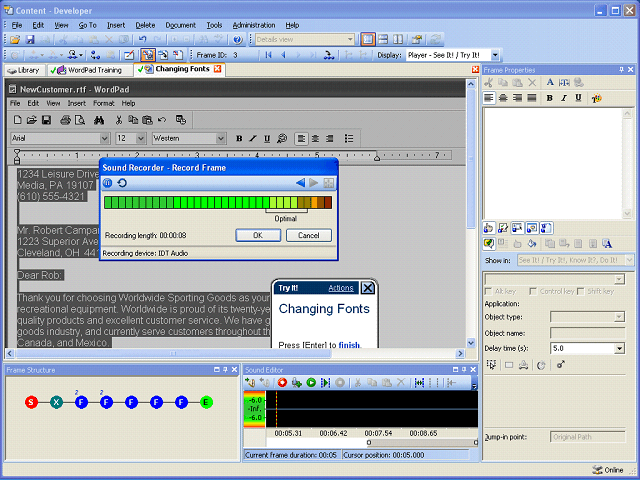The width and height of the screenshot is (640, 480).
Task: Click the color palette icon in Frame Properties
Action: tap(597, 98)
